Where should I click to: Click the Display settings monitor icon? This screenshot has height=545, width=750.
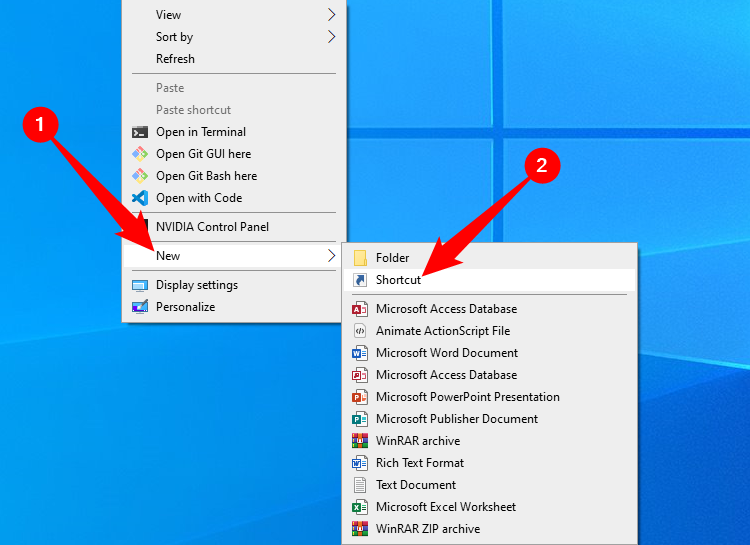[140, 286]
